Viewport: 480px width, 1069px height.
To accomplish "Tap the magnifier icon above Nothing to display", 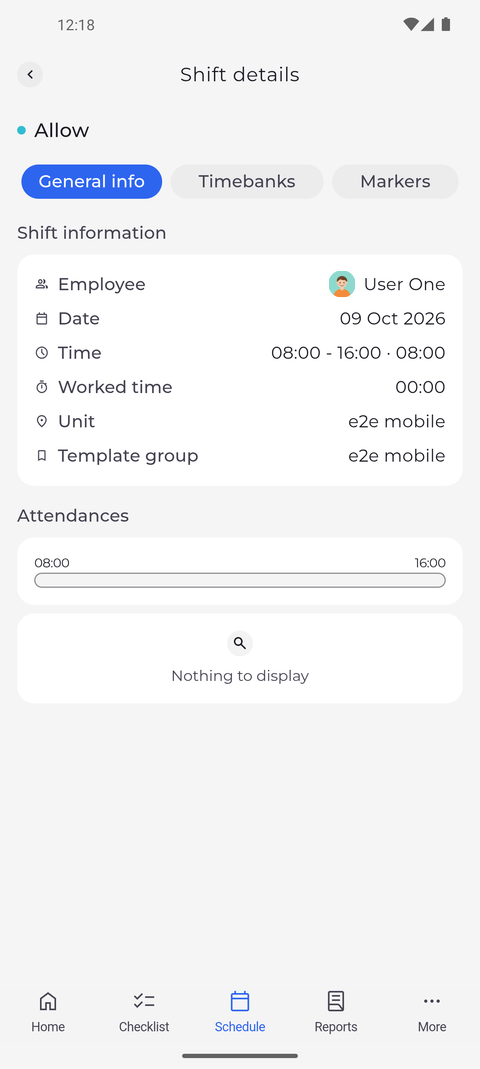I will pyautogui.click(x=240, y=643).
